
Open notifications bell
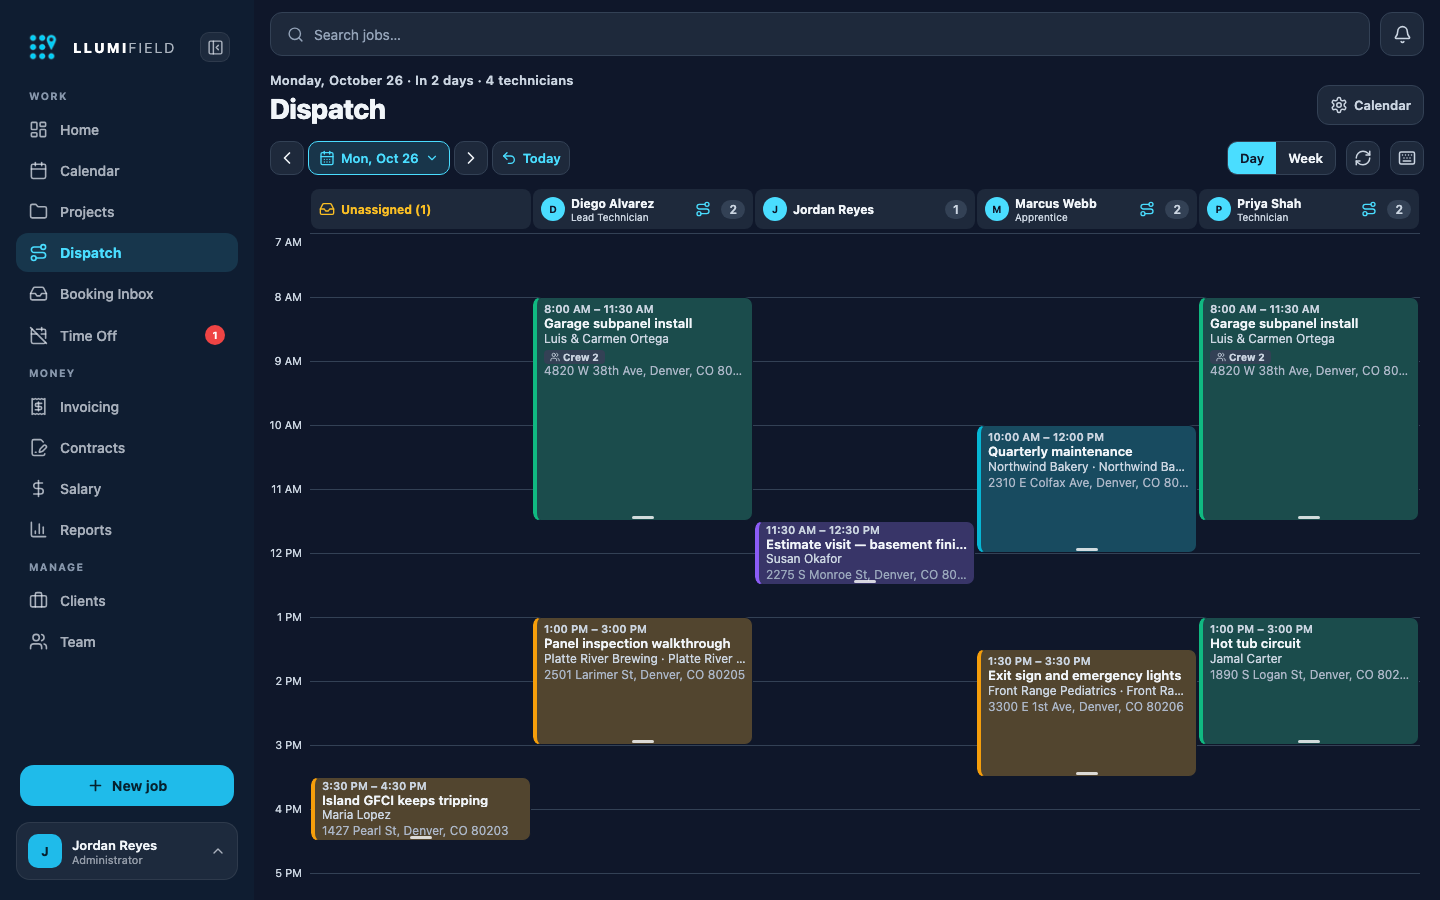coord(1402,34)
